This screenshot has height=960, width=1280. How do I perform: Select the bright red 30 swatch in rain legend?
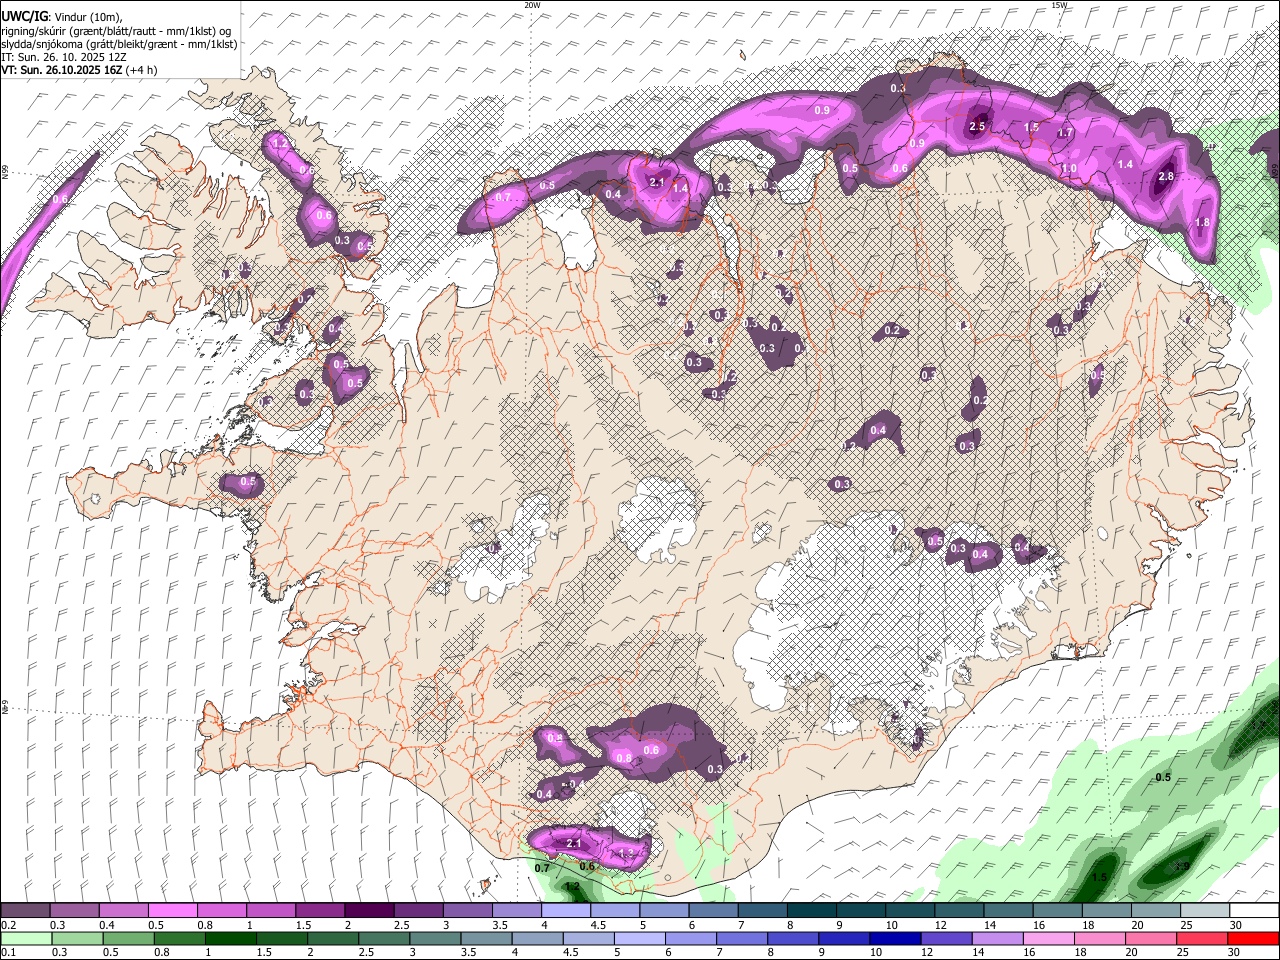1253,939
